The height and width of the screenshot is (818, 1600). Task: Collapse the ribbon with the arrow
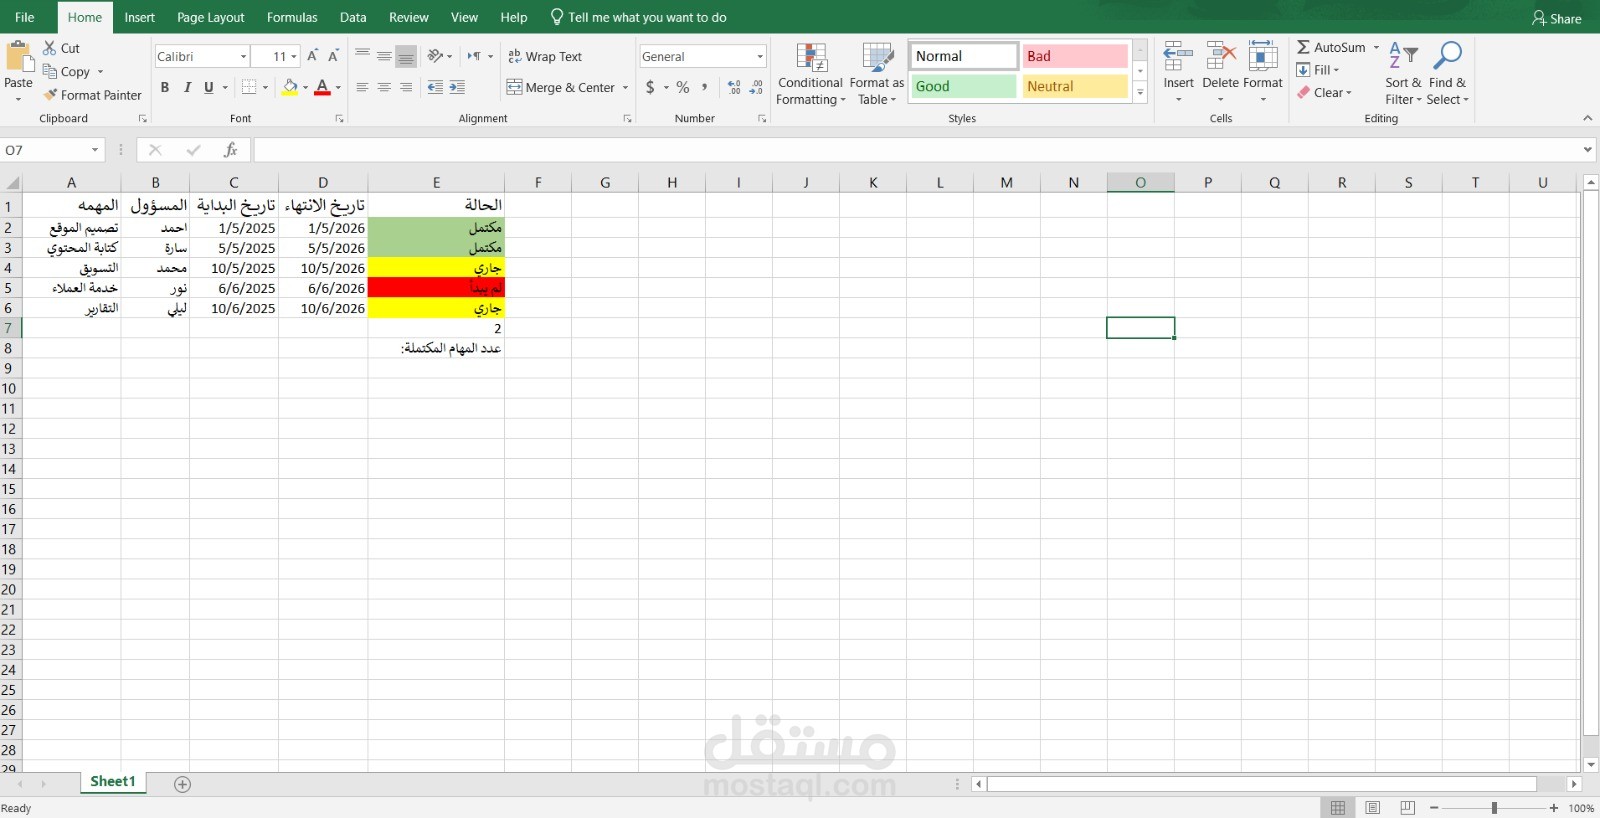(1587, 118)
